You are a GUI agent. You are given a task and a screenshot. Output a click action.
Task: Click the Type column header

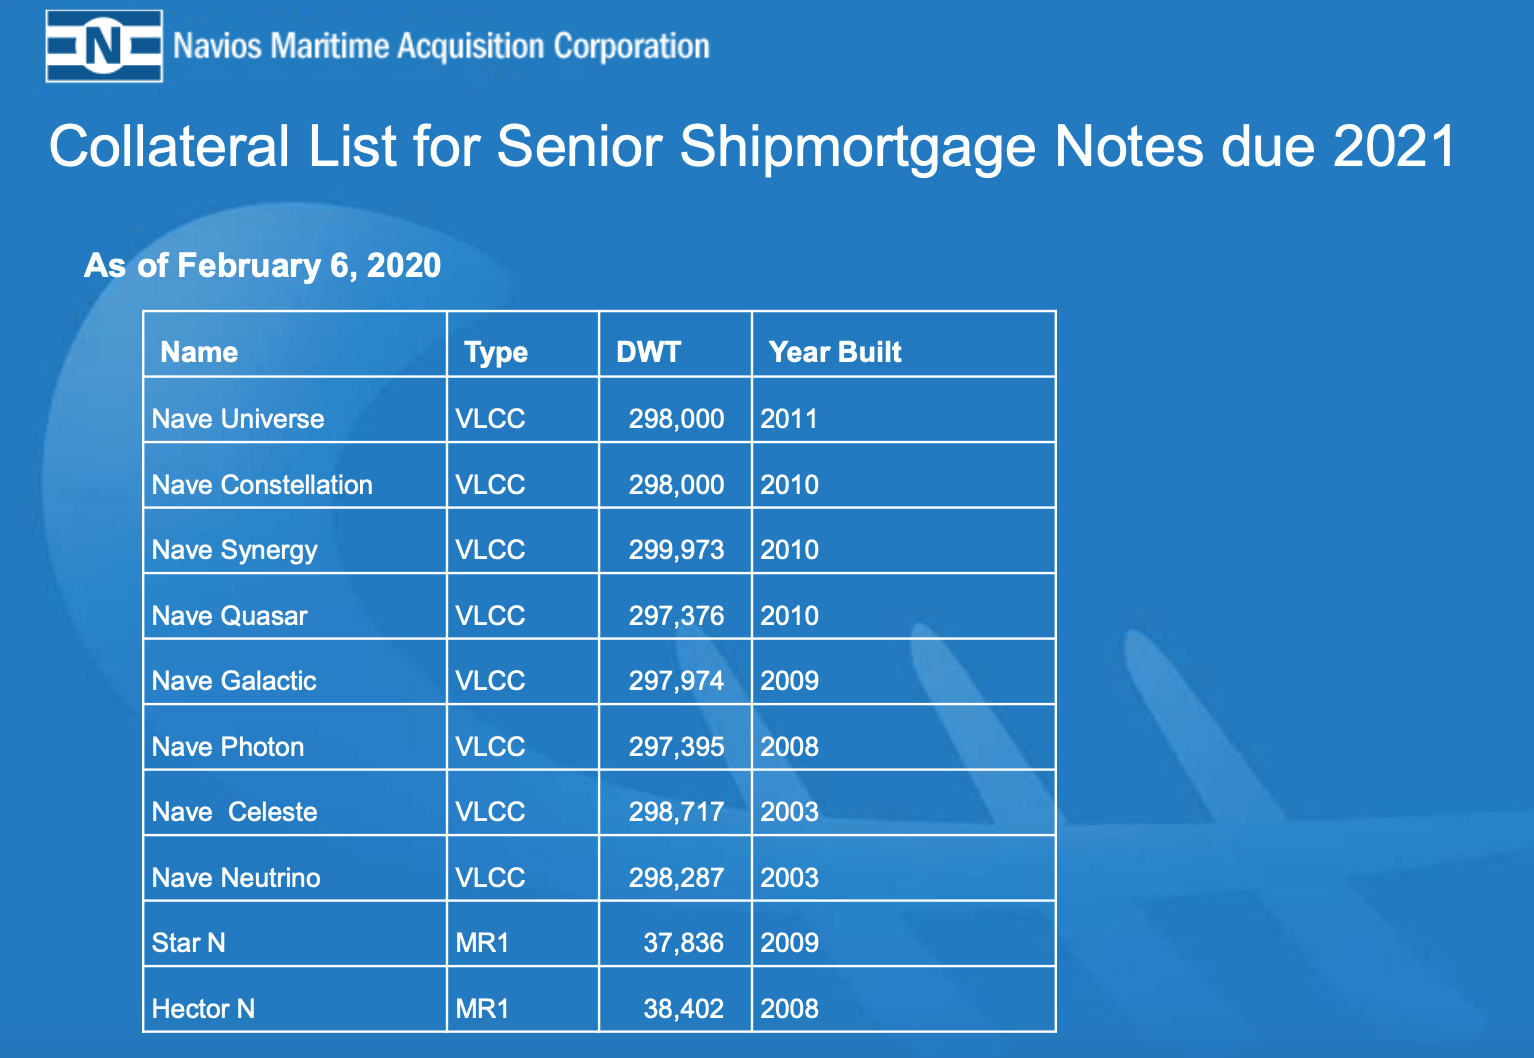(496, 352)
